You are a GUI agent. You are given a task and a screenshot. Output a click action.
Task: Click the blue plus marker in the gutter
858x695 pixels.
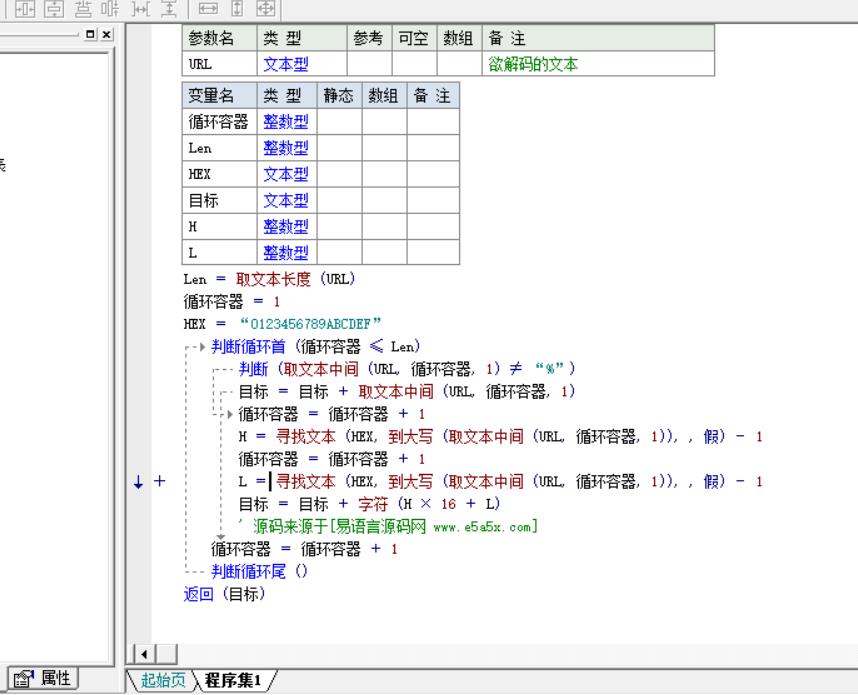pos(159,481)
